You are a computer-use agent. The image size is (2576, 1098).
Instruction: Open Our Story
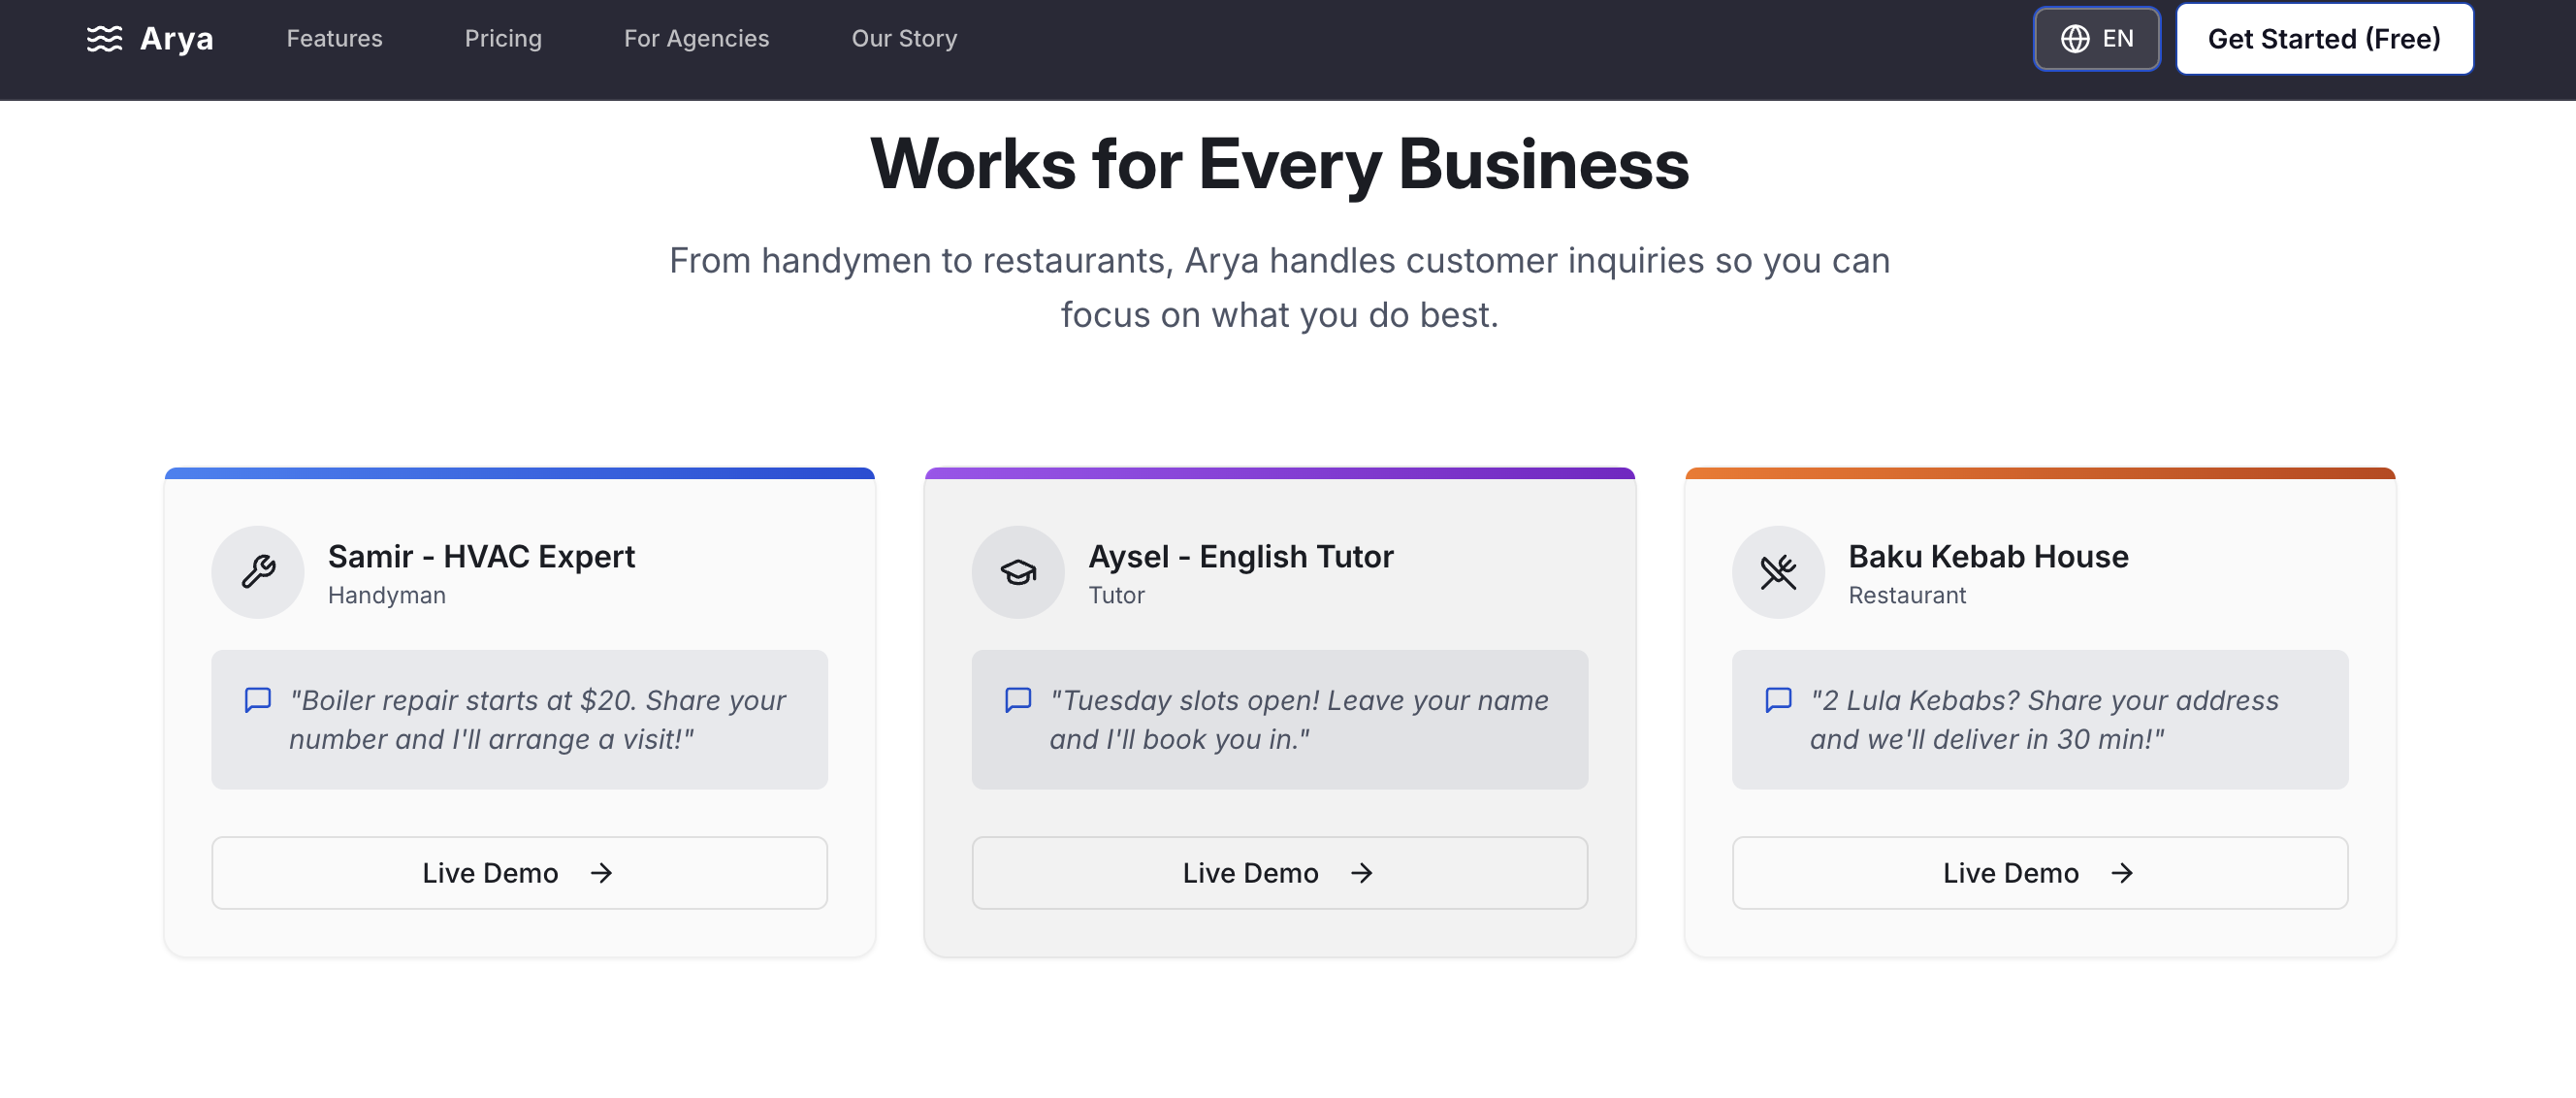pyautogui.click(x=903, y=38)
